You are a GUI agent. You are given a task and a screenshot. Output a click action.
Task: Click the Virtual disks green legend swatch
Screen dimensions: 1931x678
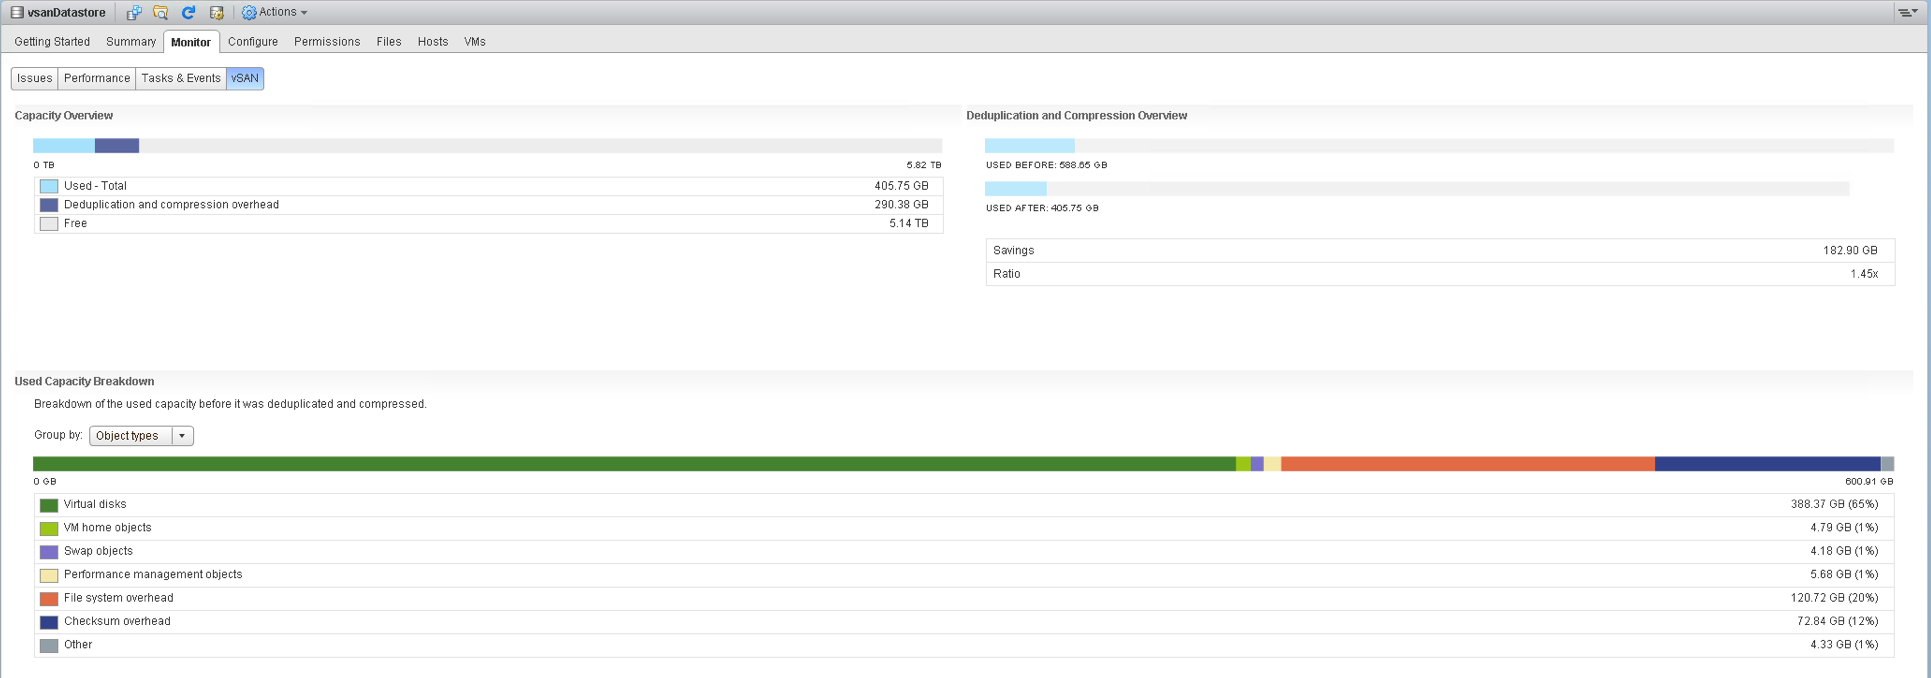[x=49, y=505]
